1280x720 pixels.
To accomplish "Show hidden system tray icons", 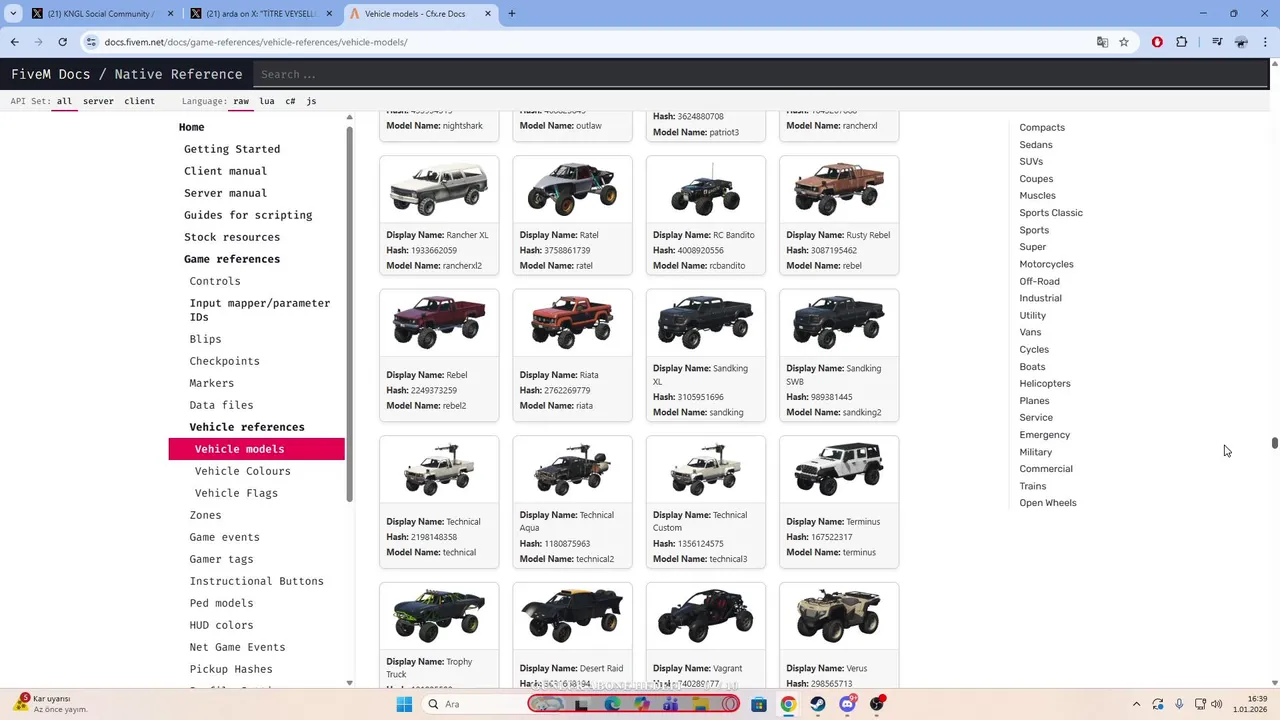I will click(1136, 704).
